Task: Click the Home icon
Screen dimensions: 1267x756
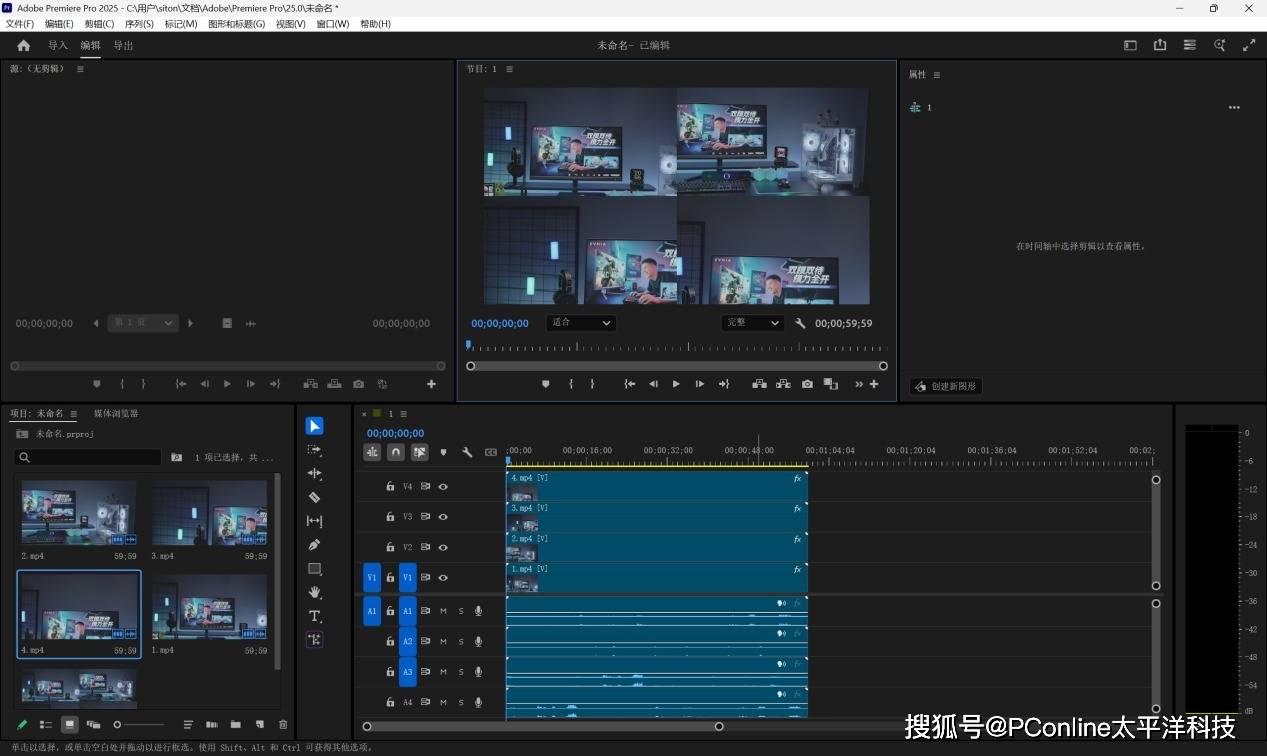Action: pos(24,45)
